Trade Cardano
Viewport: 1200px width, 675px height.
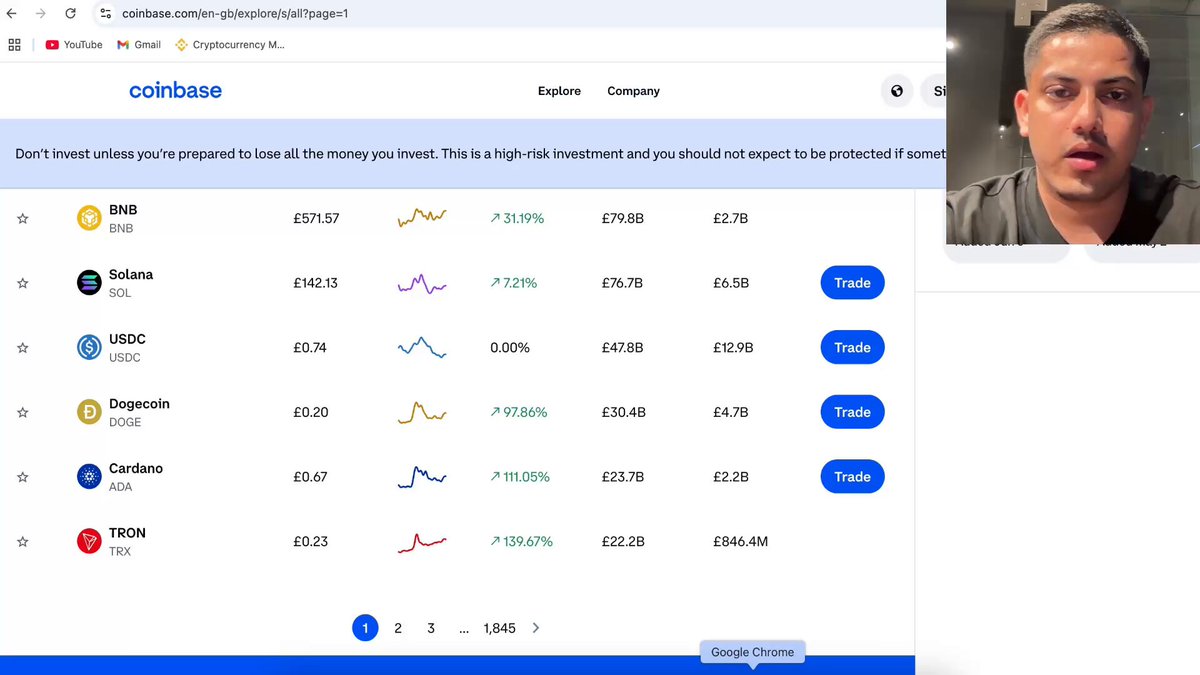point(852,477)
